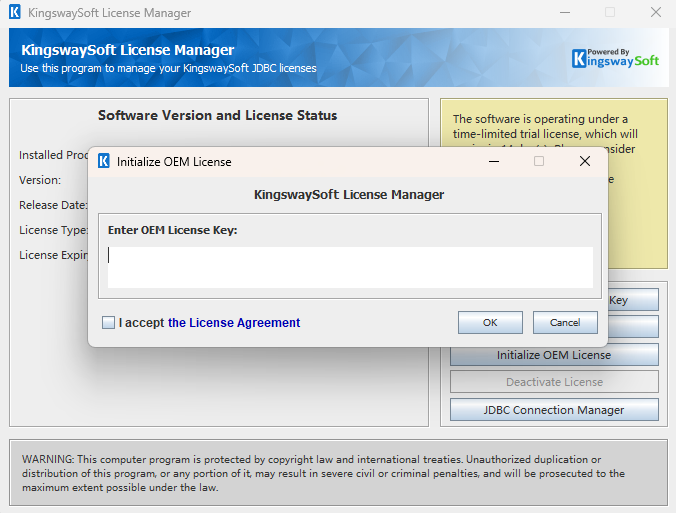Click the KingswaySoft icon in the main title bar
This screenshot has width=676, height=513.
tap(15, 12)
